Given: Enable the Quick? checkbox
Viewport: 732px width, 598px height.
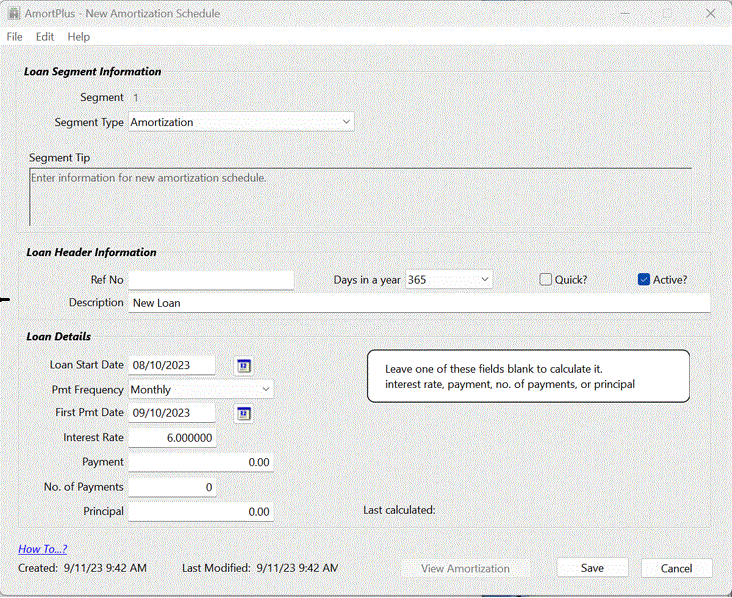Looking at the screenshot, I should pyautogui.click(x=545, y=280).
